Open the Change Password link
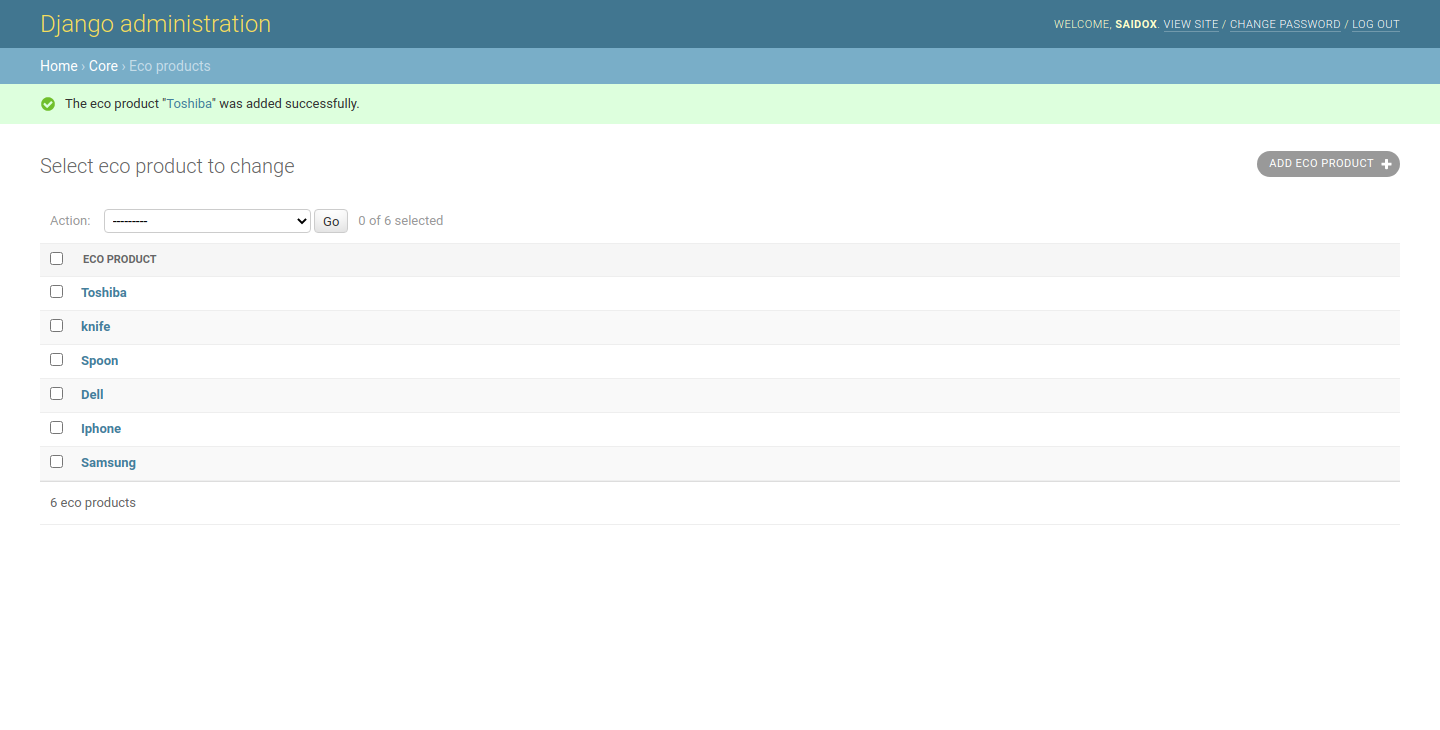 pyautogui.click(x=1285, y=24)
